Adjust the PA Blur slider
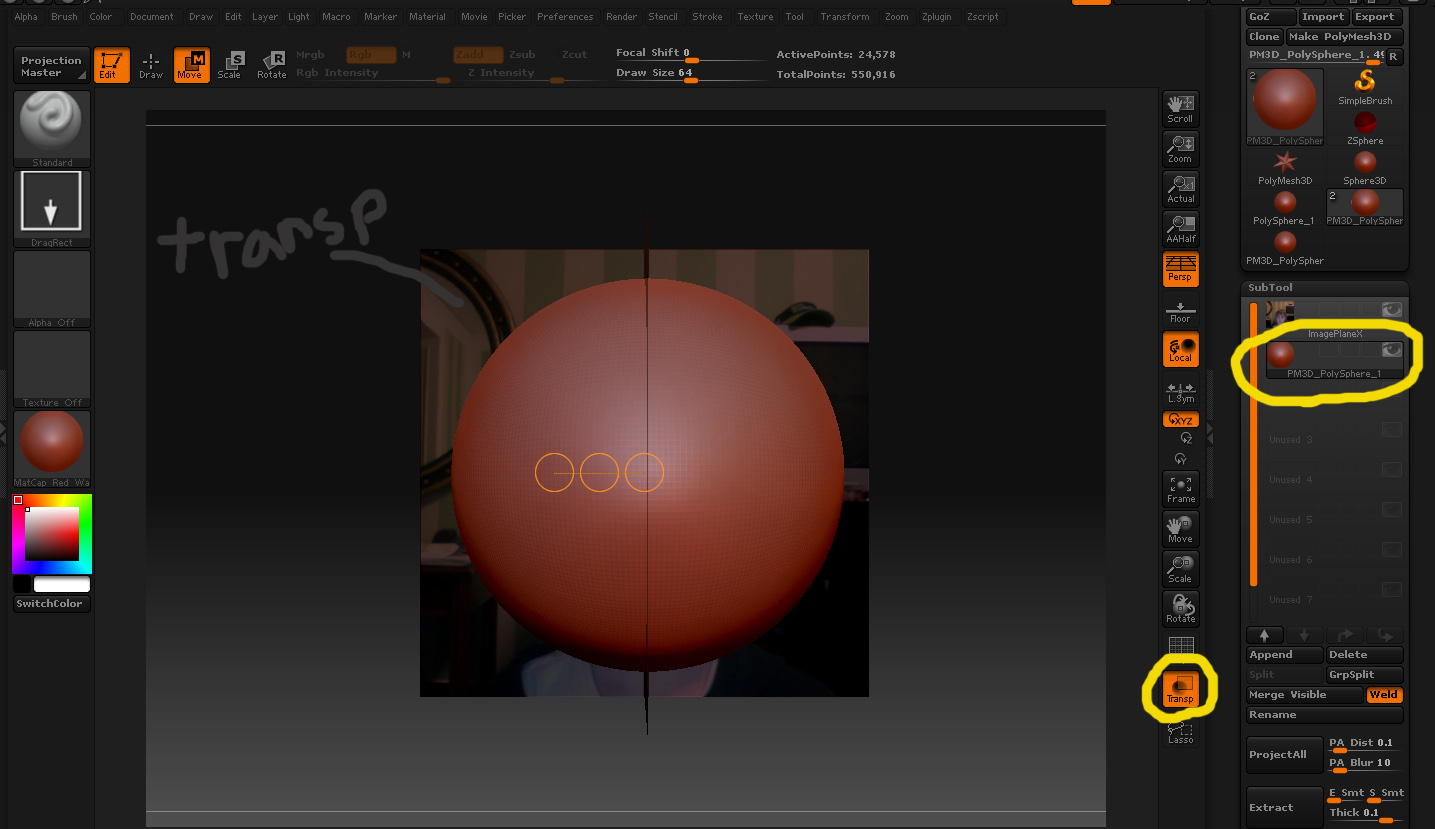 click(x=1366, y=763)
